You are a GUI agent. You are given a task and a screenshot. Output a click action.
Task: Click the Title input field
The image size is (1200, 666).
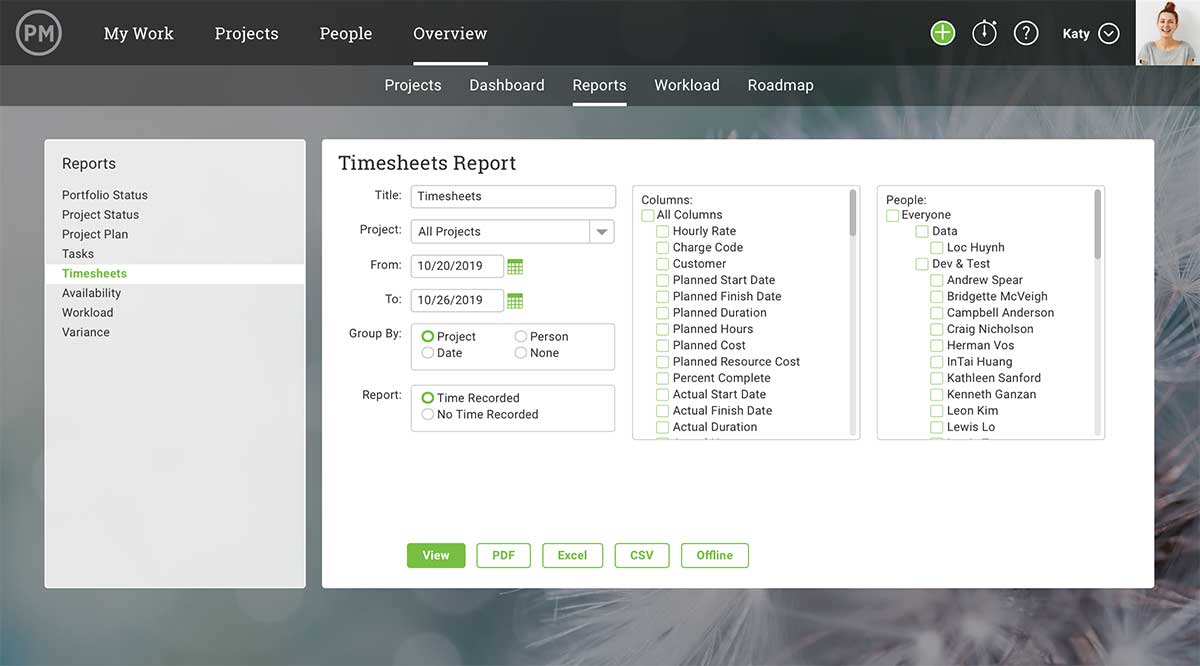coord(513,197)
